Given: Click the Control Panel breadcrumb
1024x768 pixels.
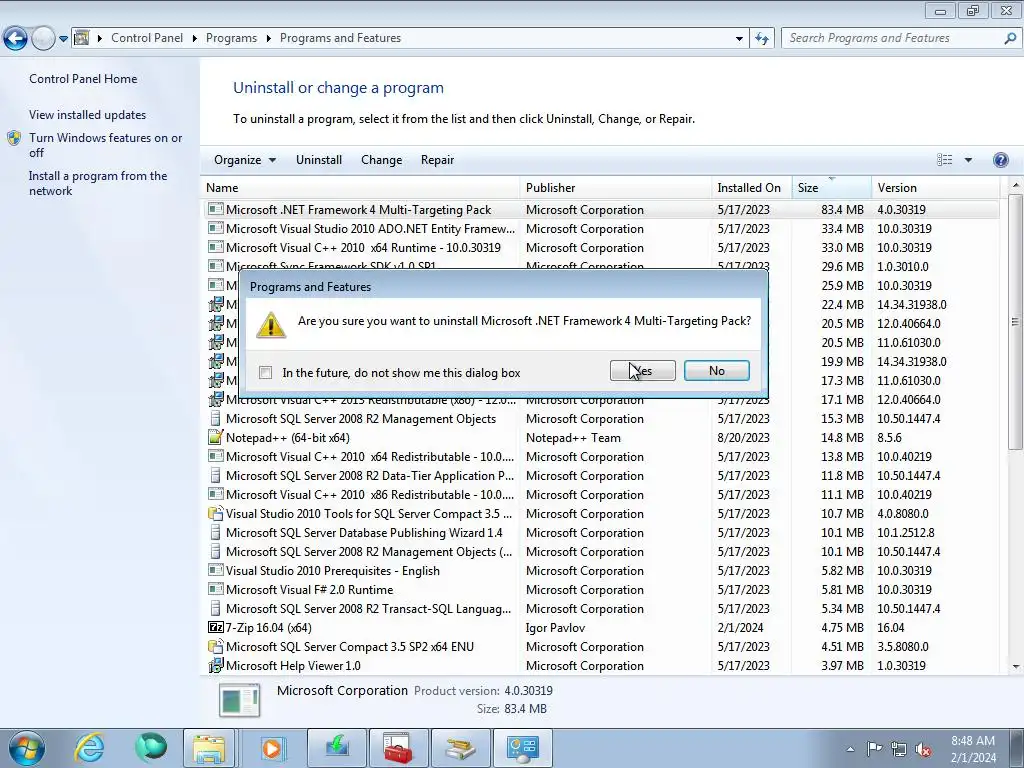Looking at the screenshot, I should pos(147,38).
